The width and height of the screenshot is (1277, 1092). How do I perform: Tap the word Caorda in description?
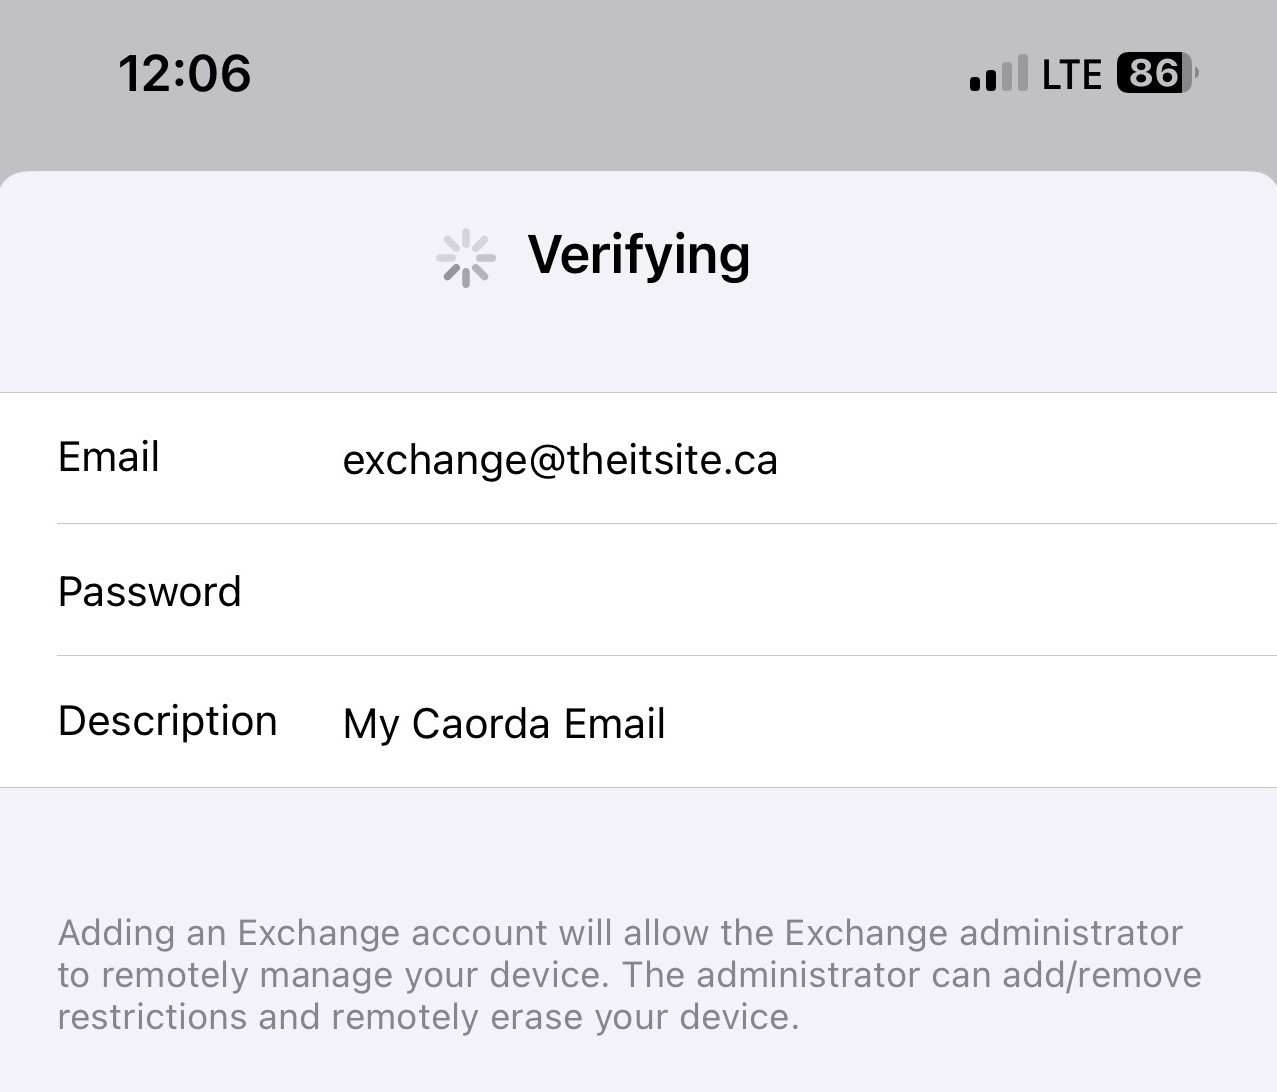(480, 724)
